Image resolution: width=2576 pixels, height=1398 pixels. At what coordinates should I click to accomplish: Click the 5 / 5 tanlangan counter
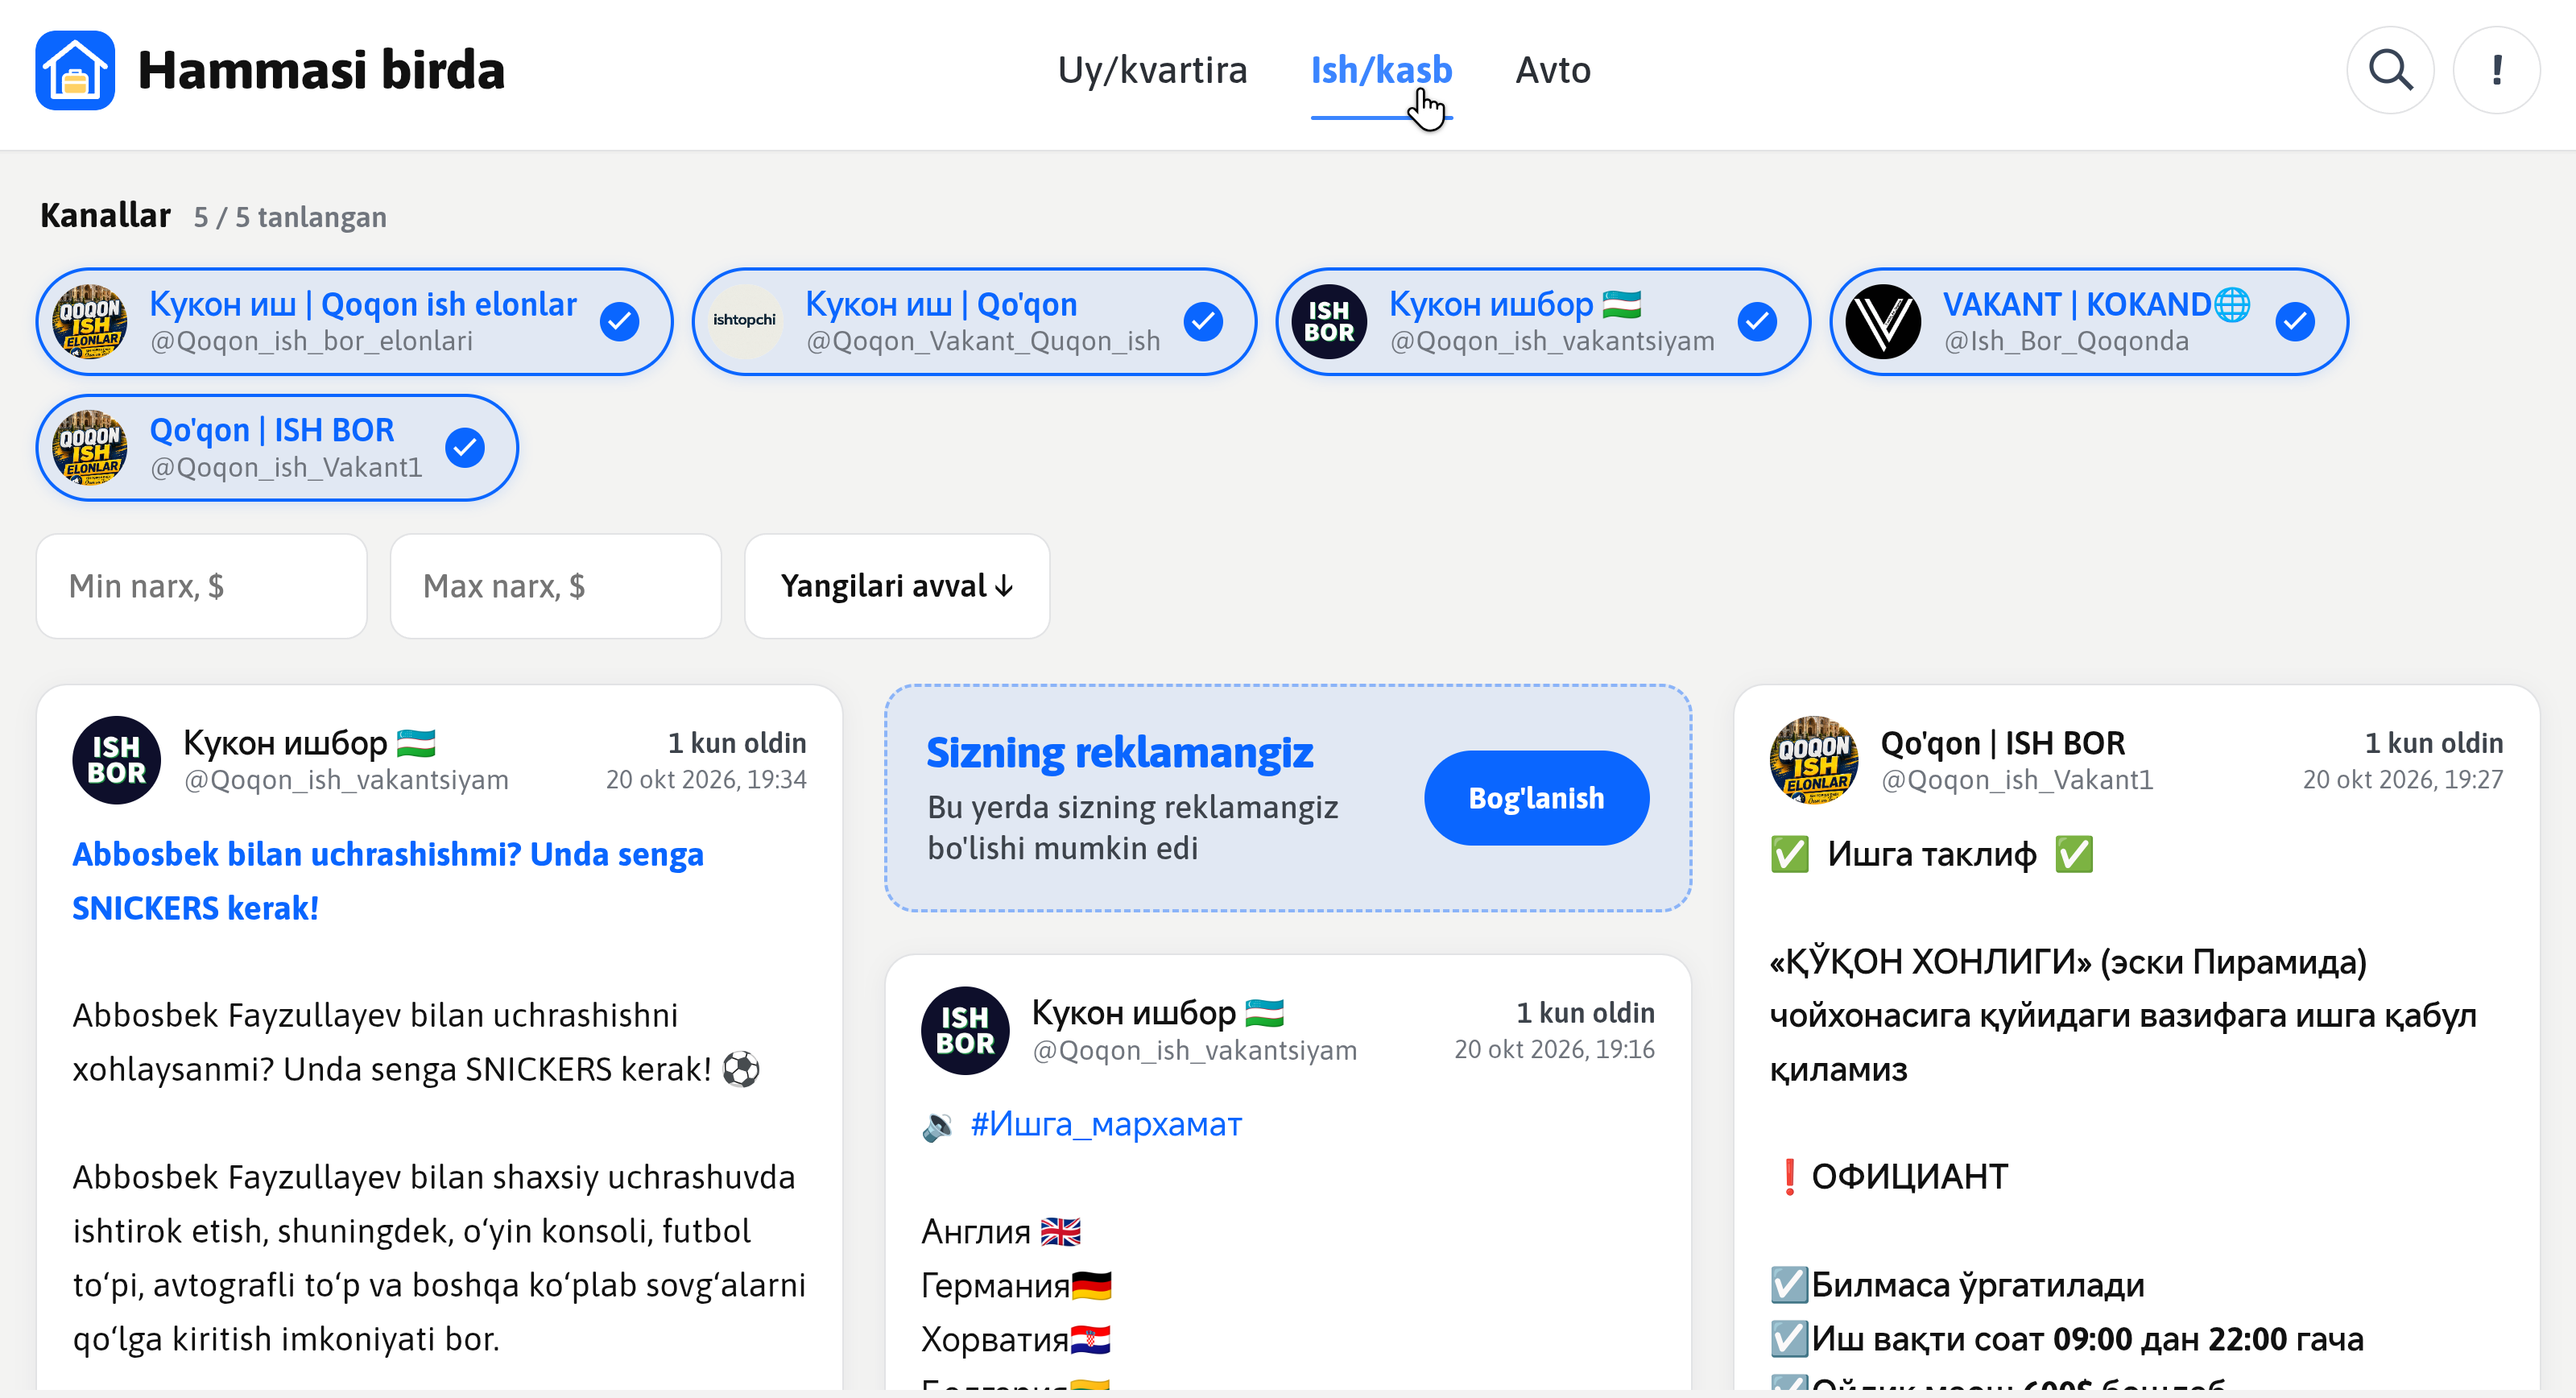(290, 217)
